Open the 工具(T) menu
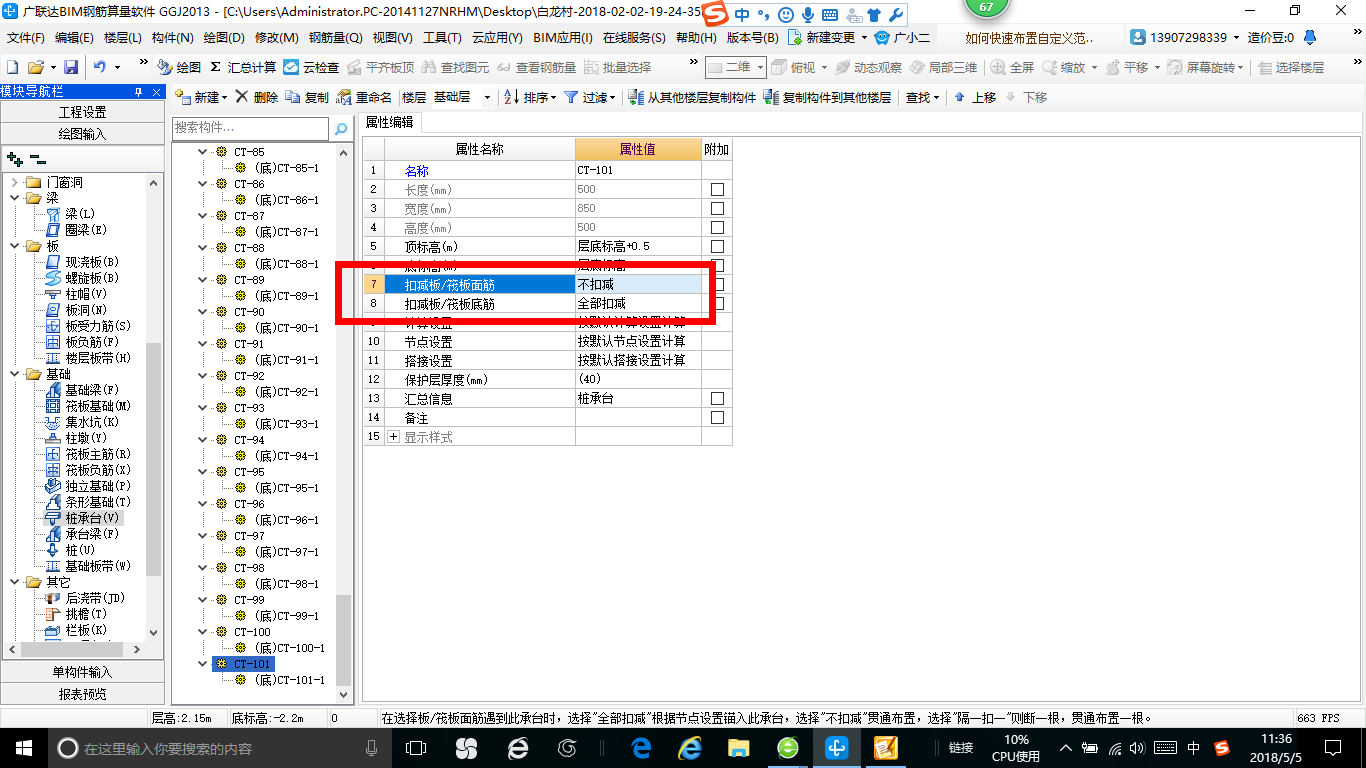 [x=442, y=37]
